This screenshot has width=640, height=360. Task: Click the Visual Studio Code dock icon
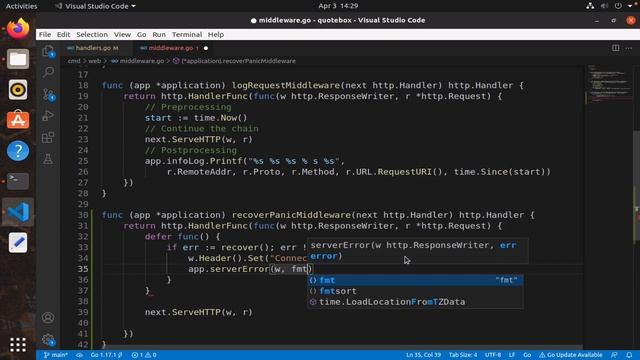(18, 212)
